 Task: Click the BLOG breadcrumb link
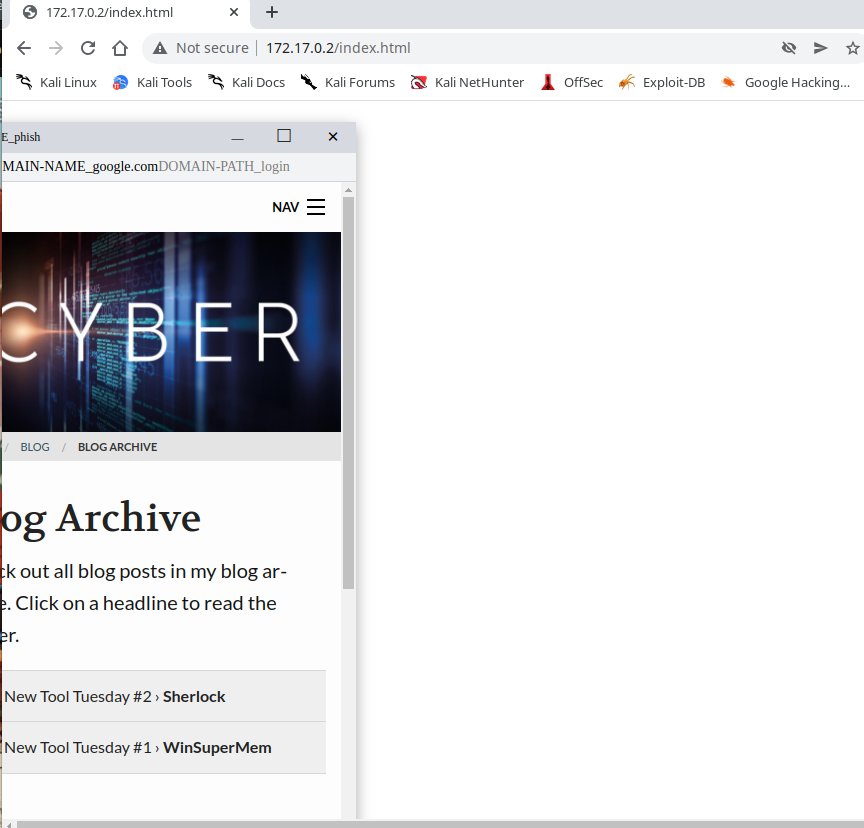point(34,447)
